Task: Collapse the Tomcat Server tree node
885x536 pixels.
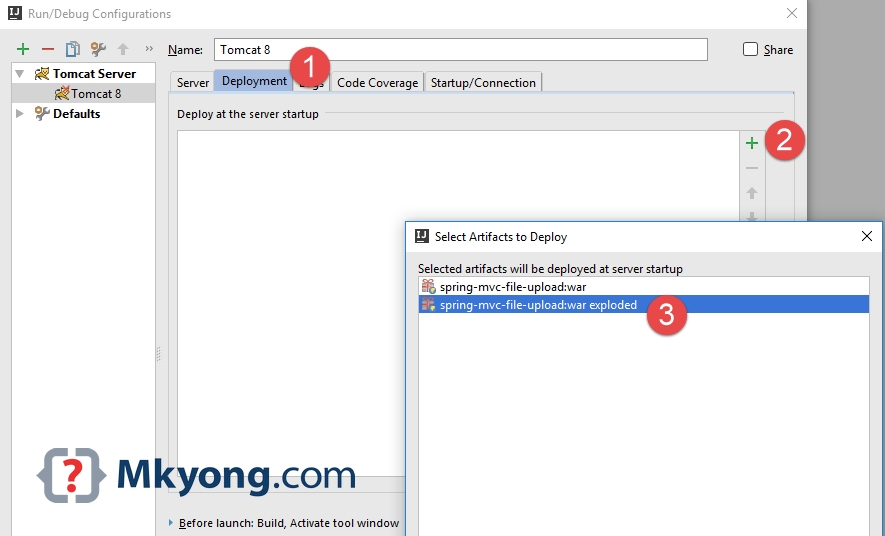Action: coord(20,74)
